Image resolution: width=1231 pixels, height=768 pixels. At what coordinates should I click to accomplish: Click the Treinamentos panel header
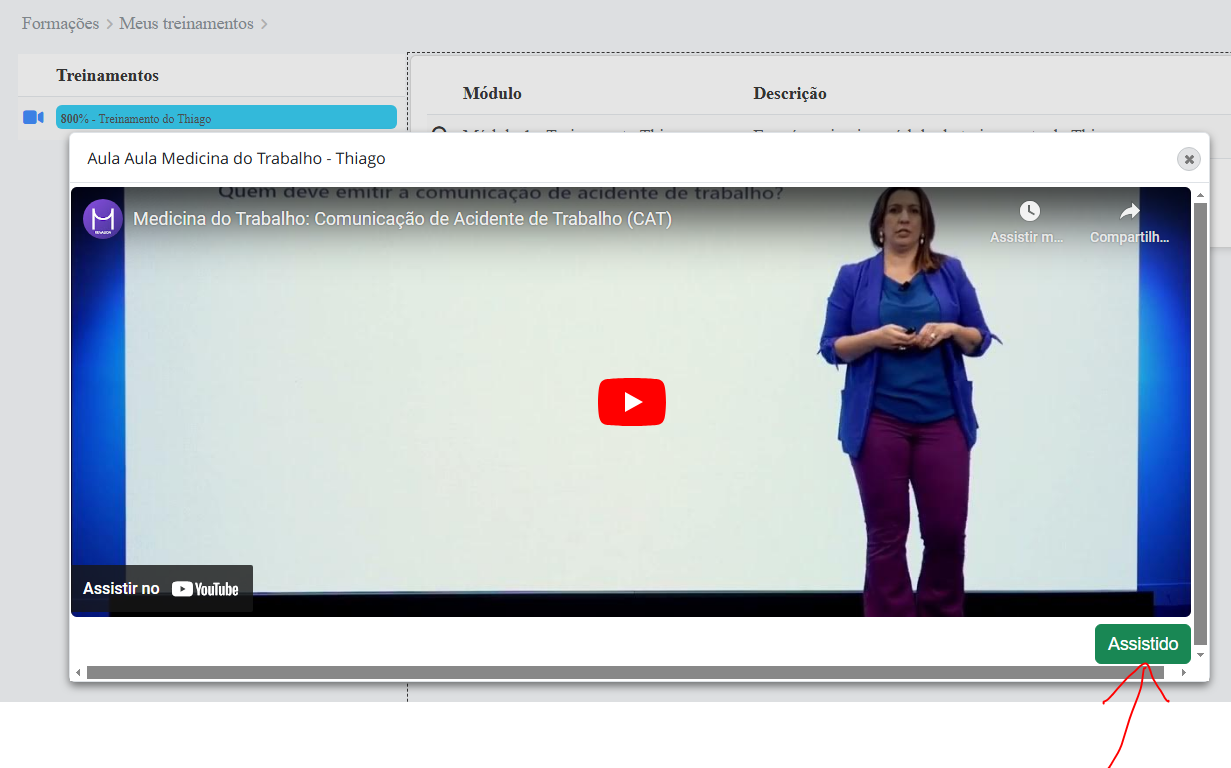click(107, 75)
